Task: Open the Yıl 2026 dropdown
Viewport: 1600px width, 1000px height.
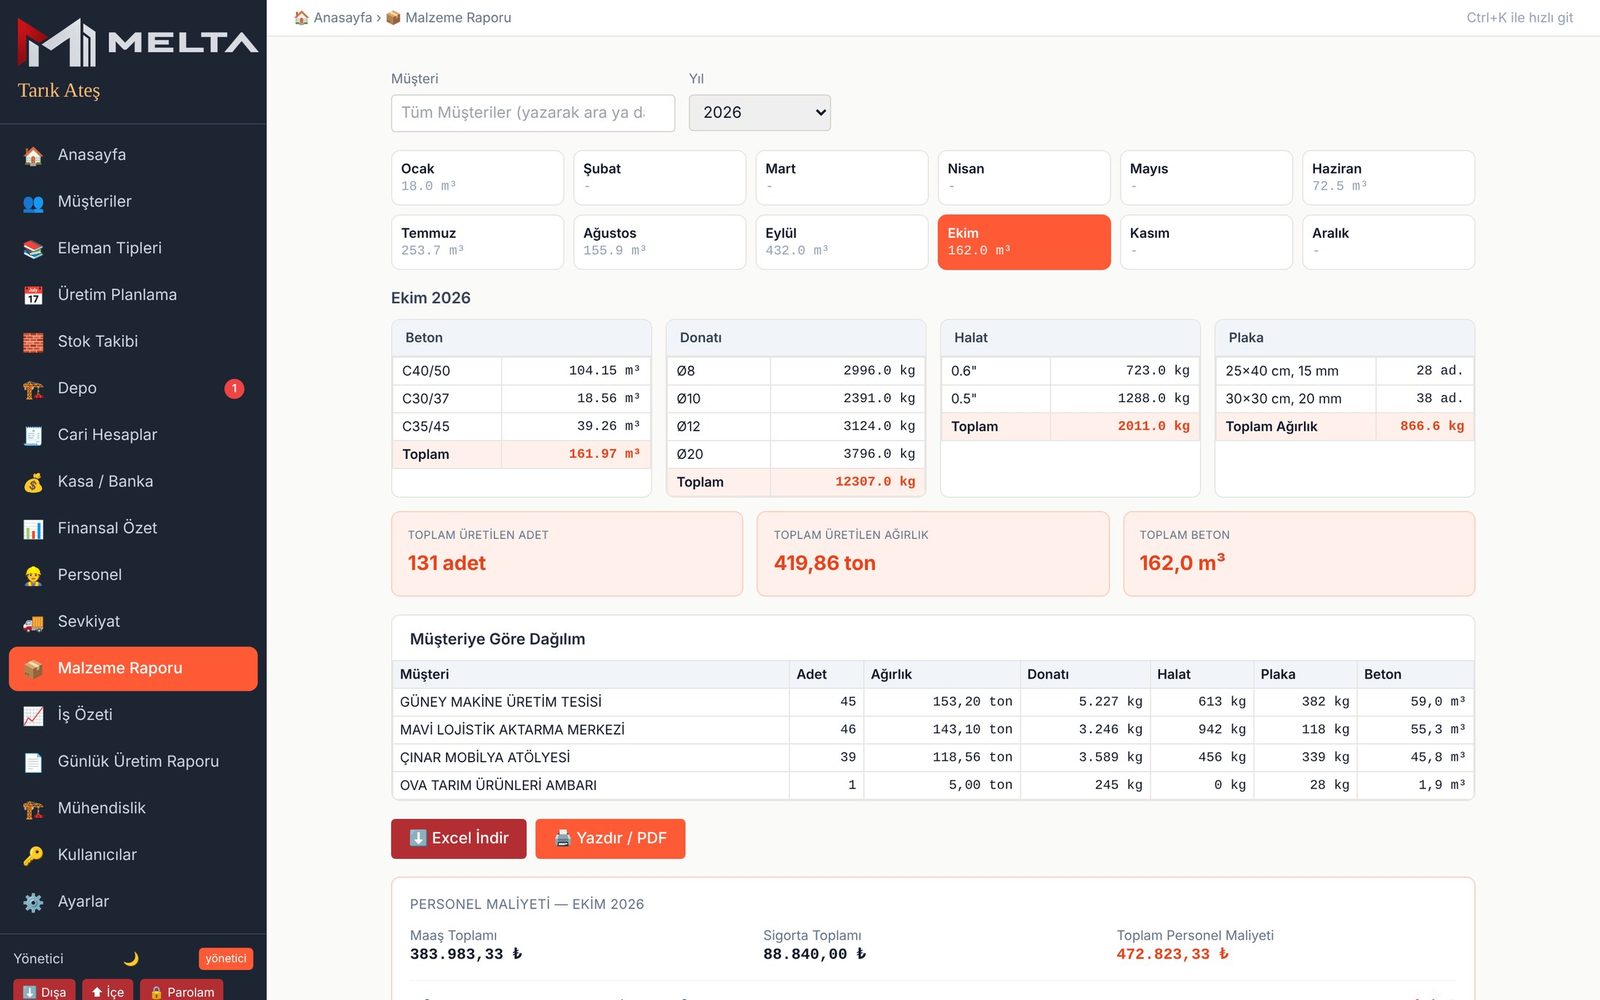Action: coord(760,113)
